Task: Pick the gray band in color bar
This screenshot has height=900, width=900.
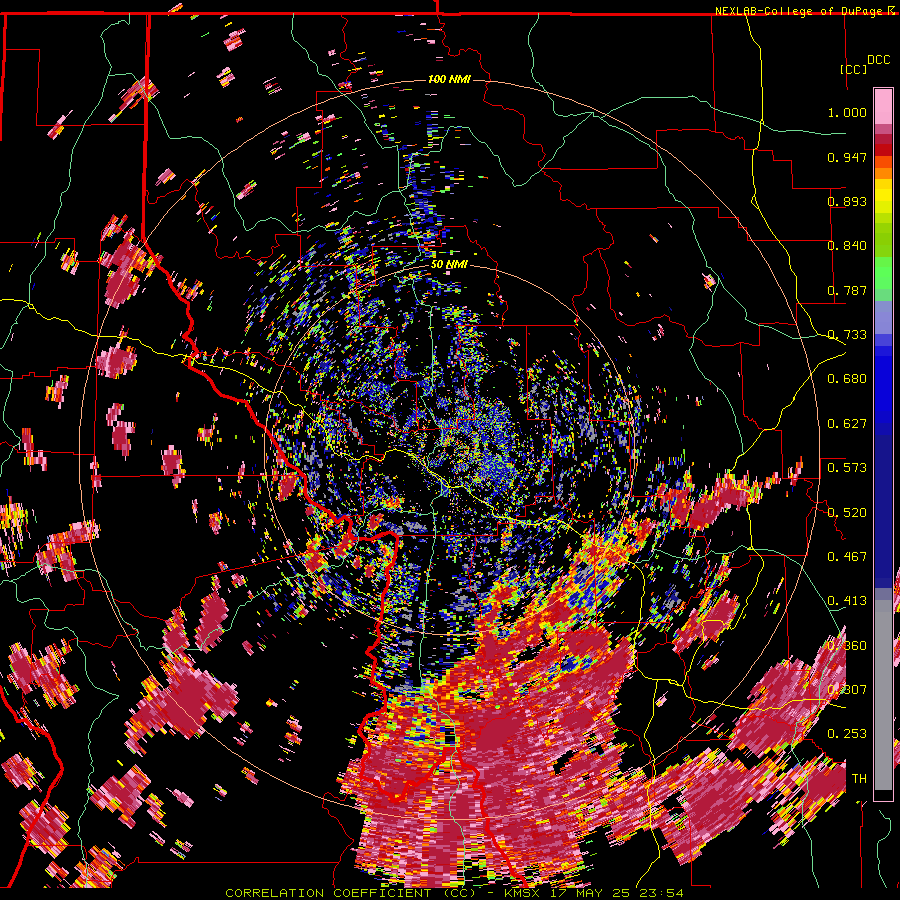Action: point(883,695)
